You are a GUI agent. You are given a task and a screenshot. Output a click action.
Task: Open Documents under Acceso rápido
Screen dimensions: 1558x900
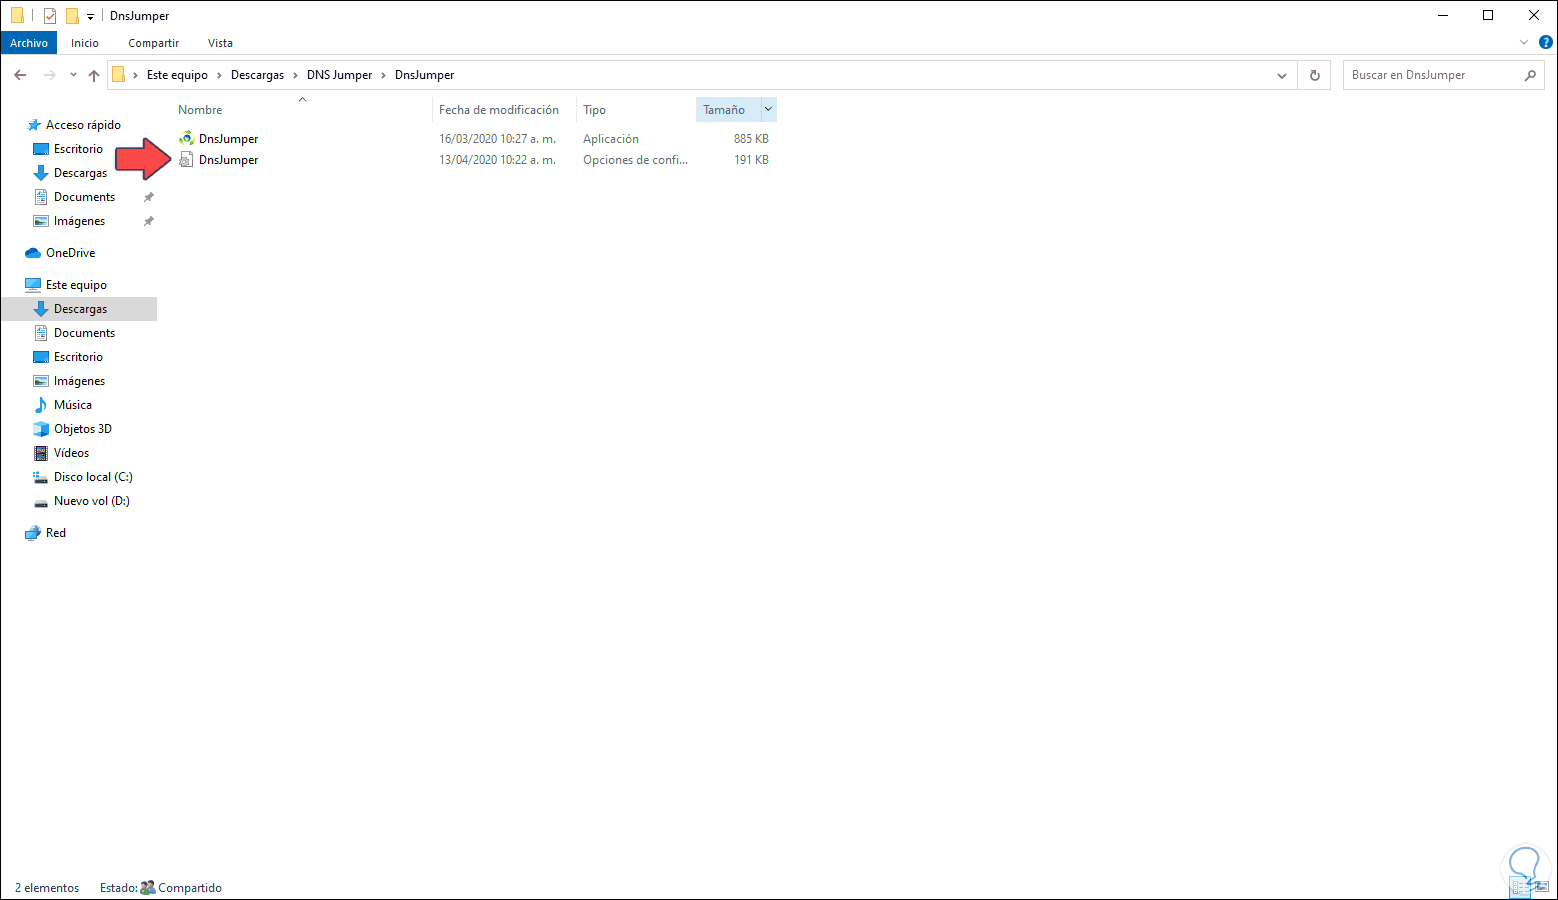click(84, 197)
